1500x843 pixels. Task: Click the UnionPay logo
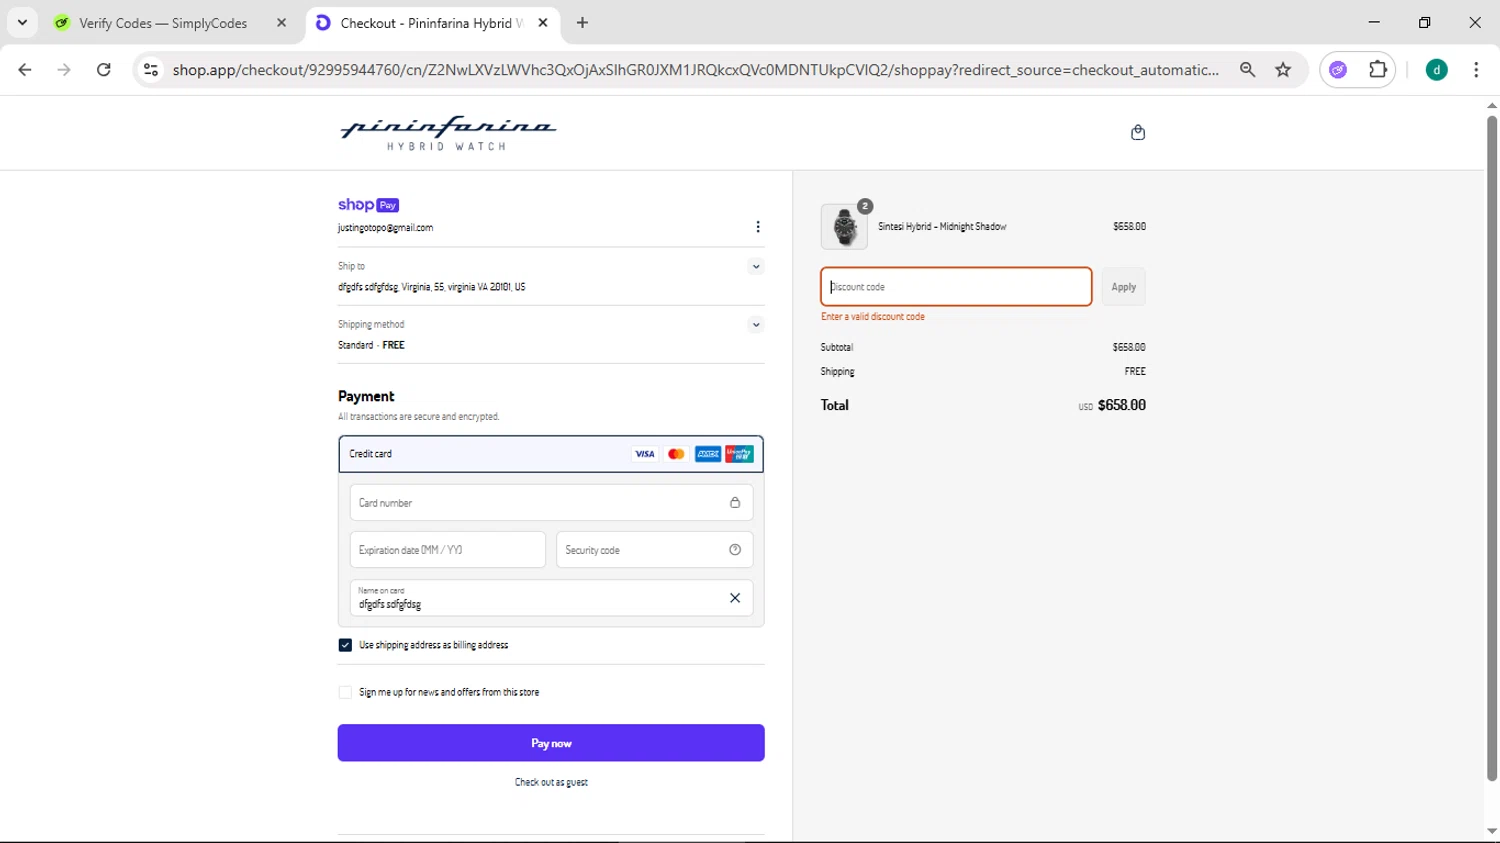[740, 454]
